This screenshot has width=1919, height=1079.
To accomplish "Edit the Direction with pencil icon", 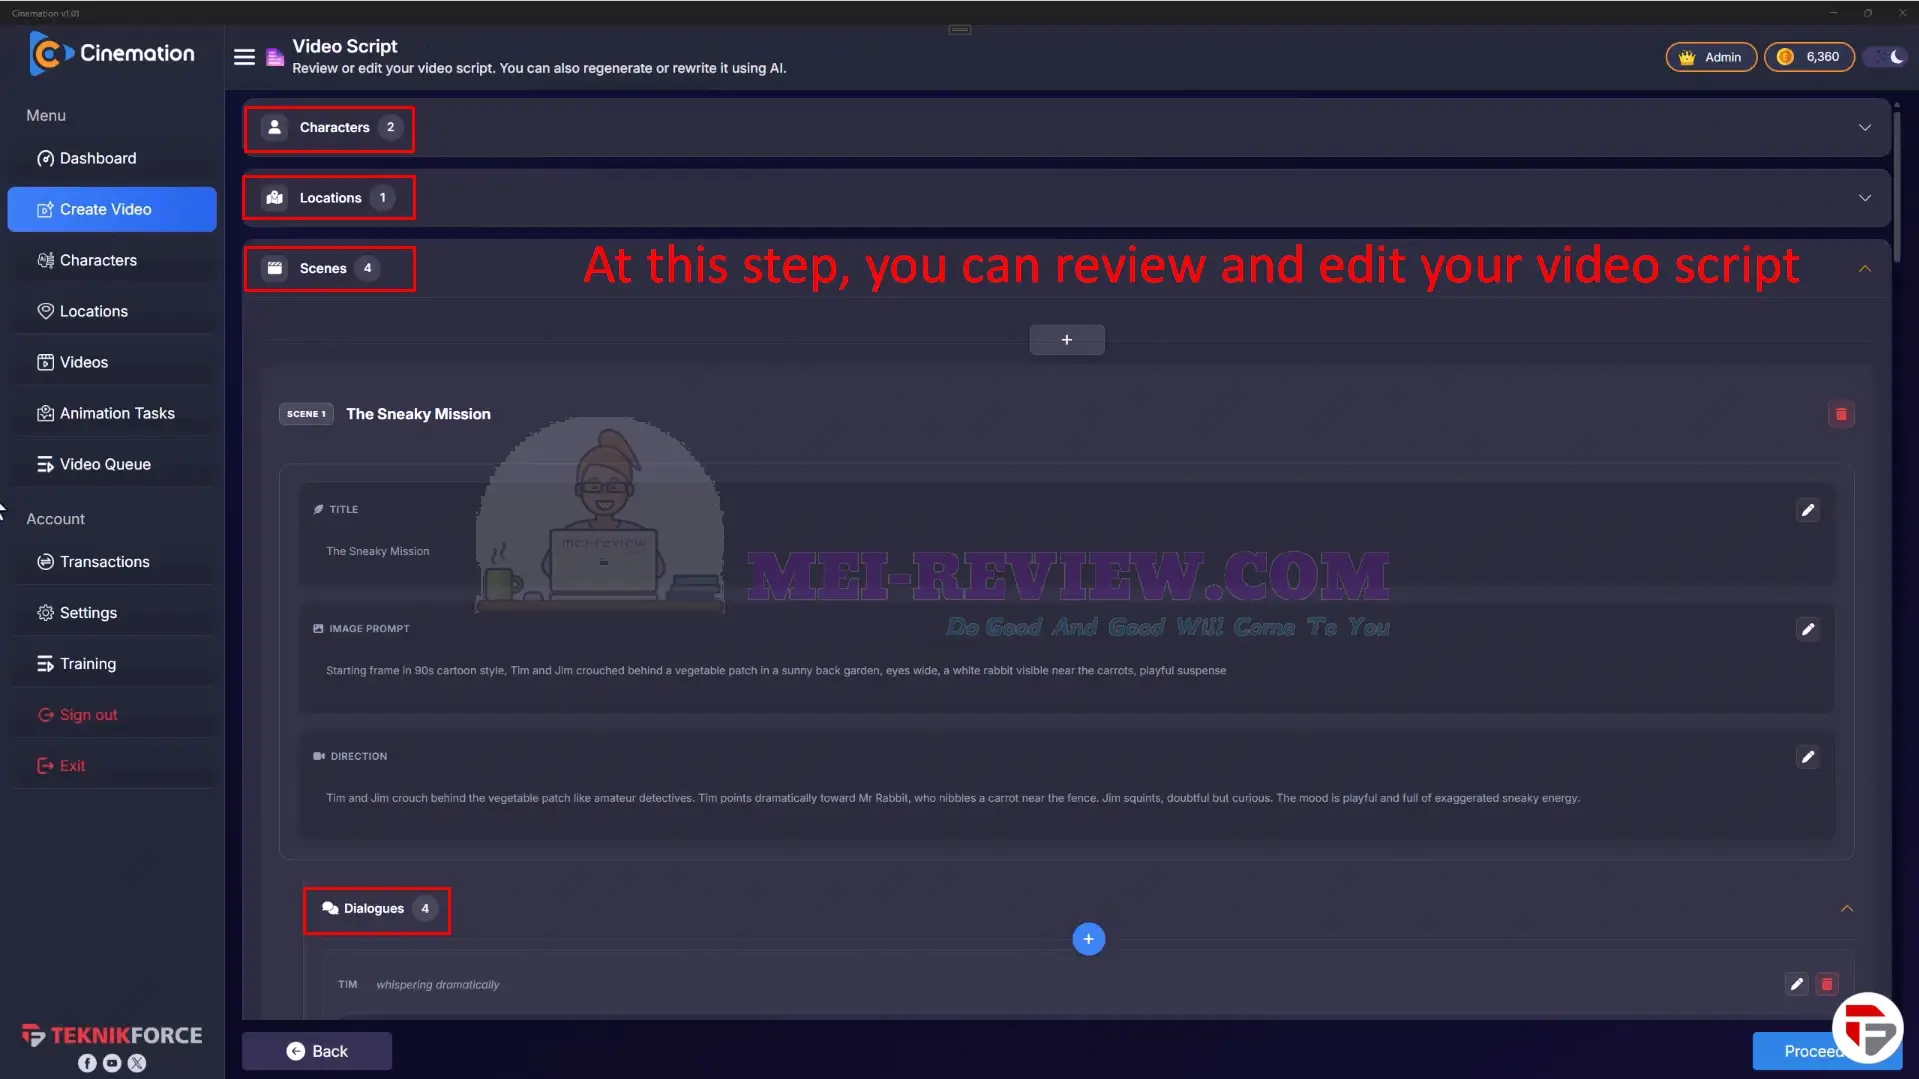I will (x=1808, y=757).
